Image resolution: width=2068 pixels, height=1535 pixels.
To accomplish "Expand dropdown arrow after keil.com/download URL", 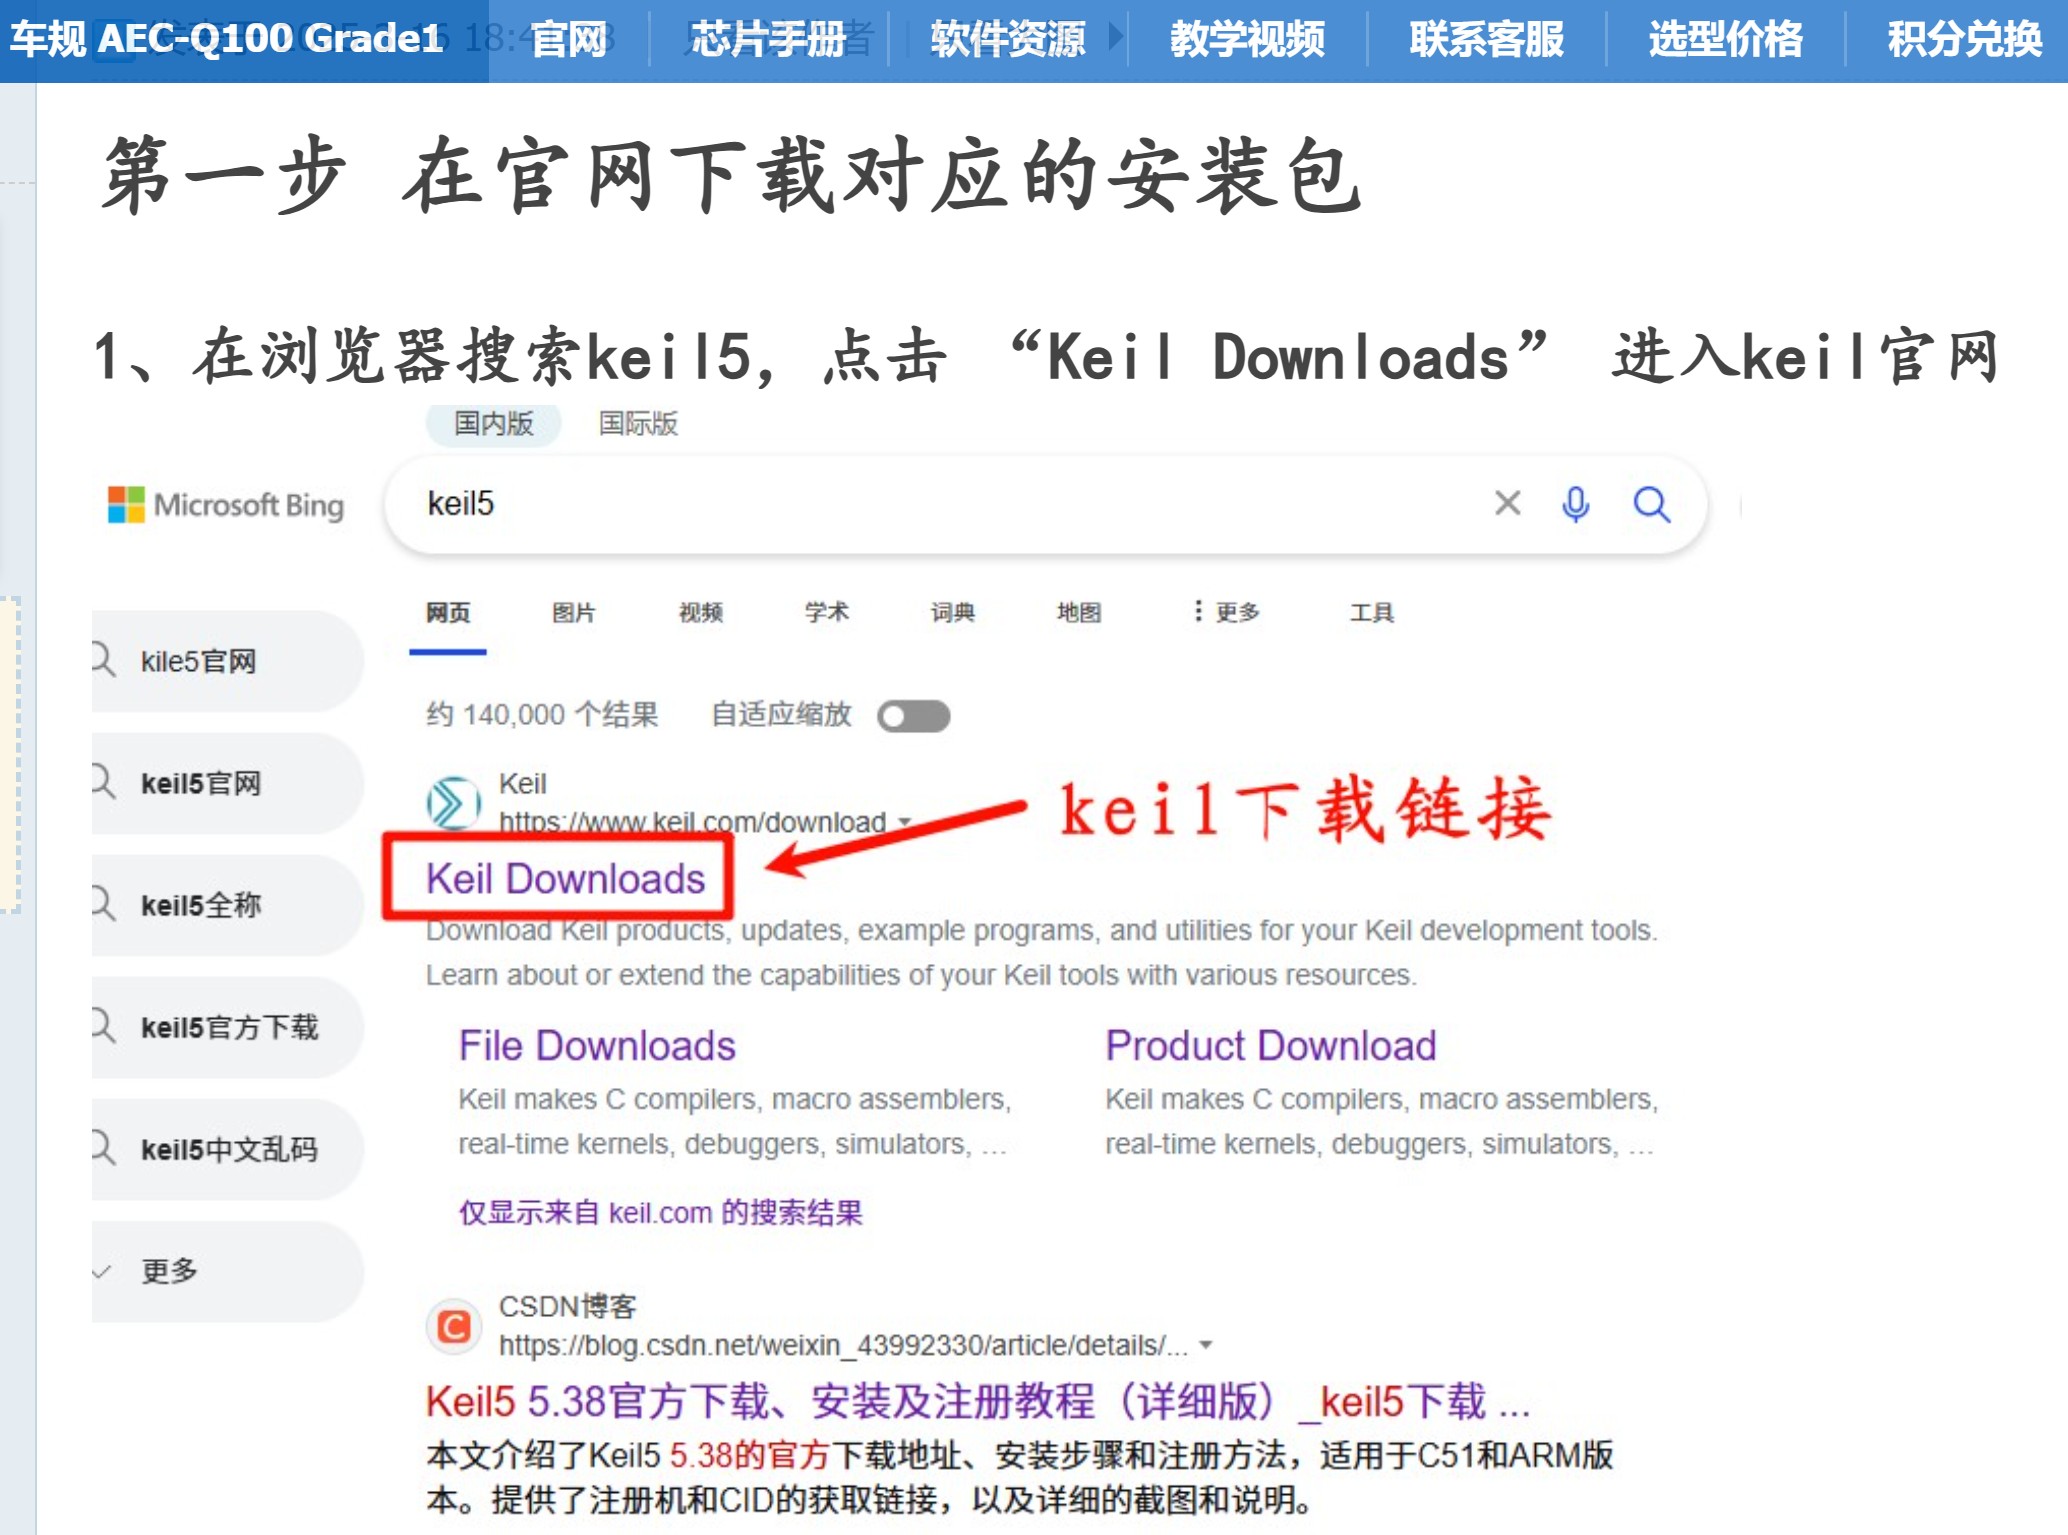I will (x=905, y=822).
